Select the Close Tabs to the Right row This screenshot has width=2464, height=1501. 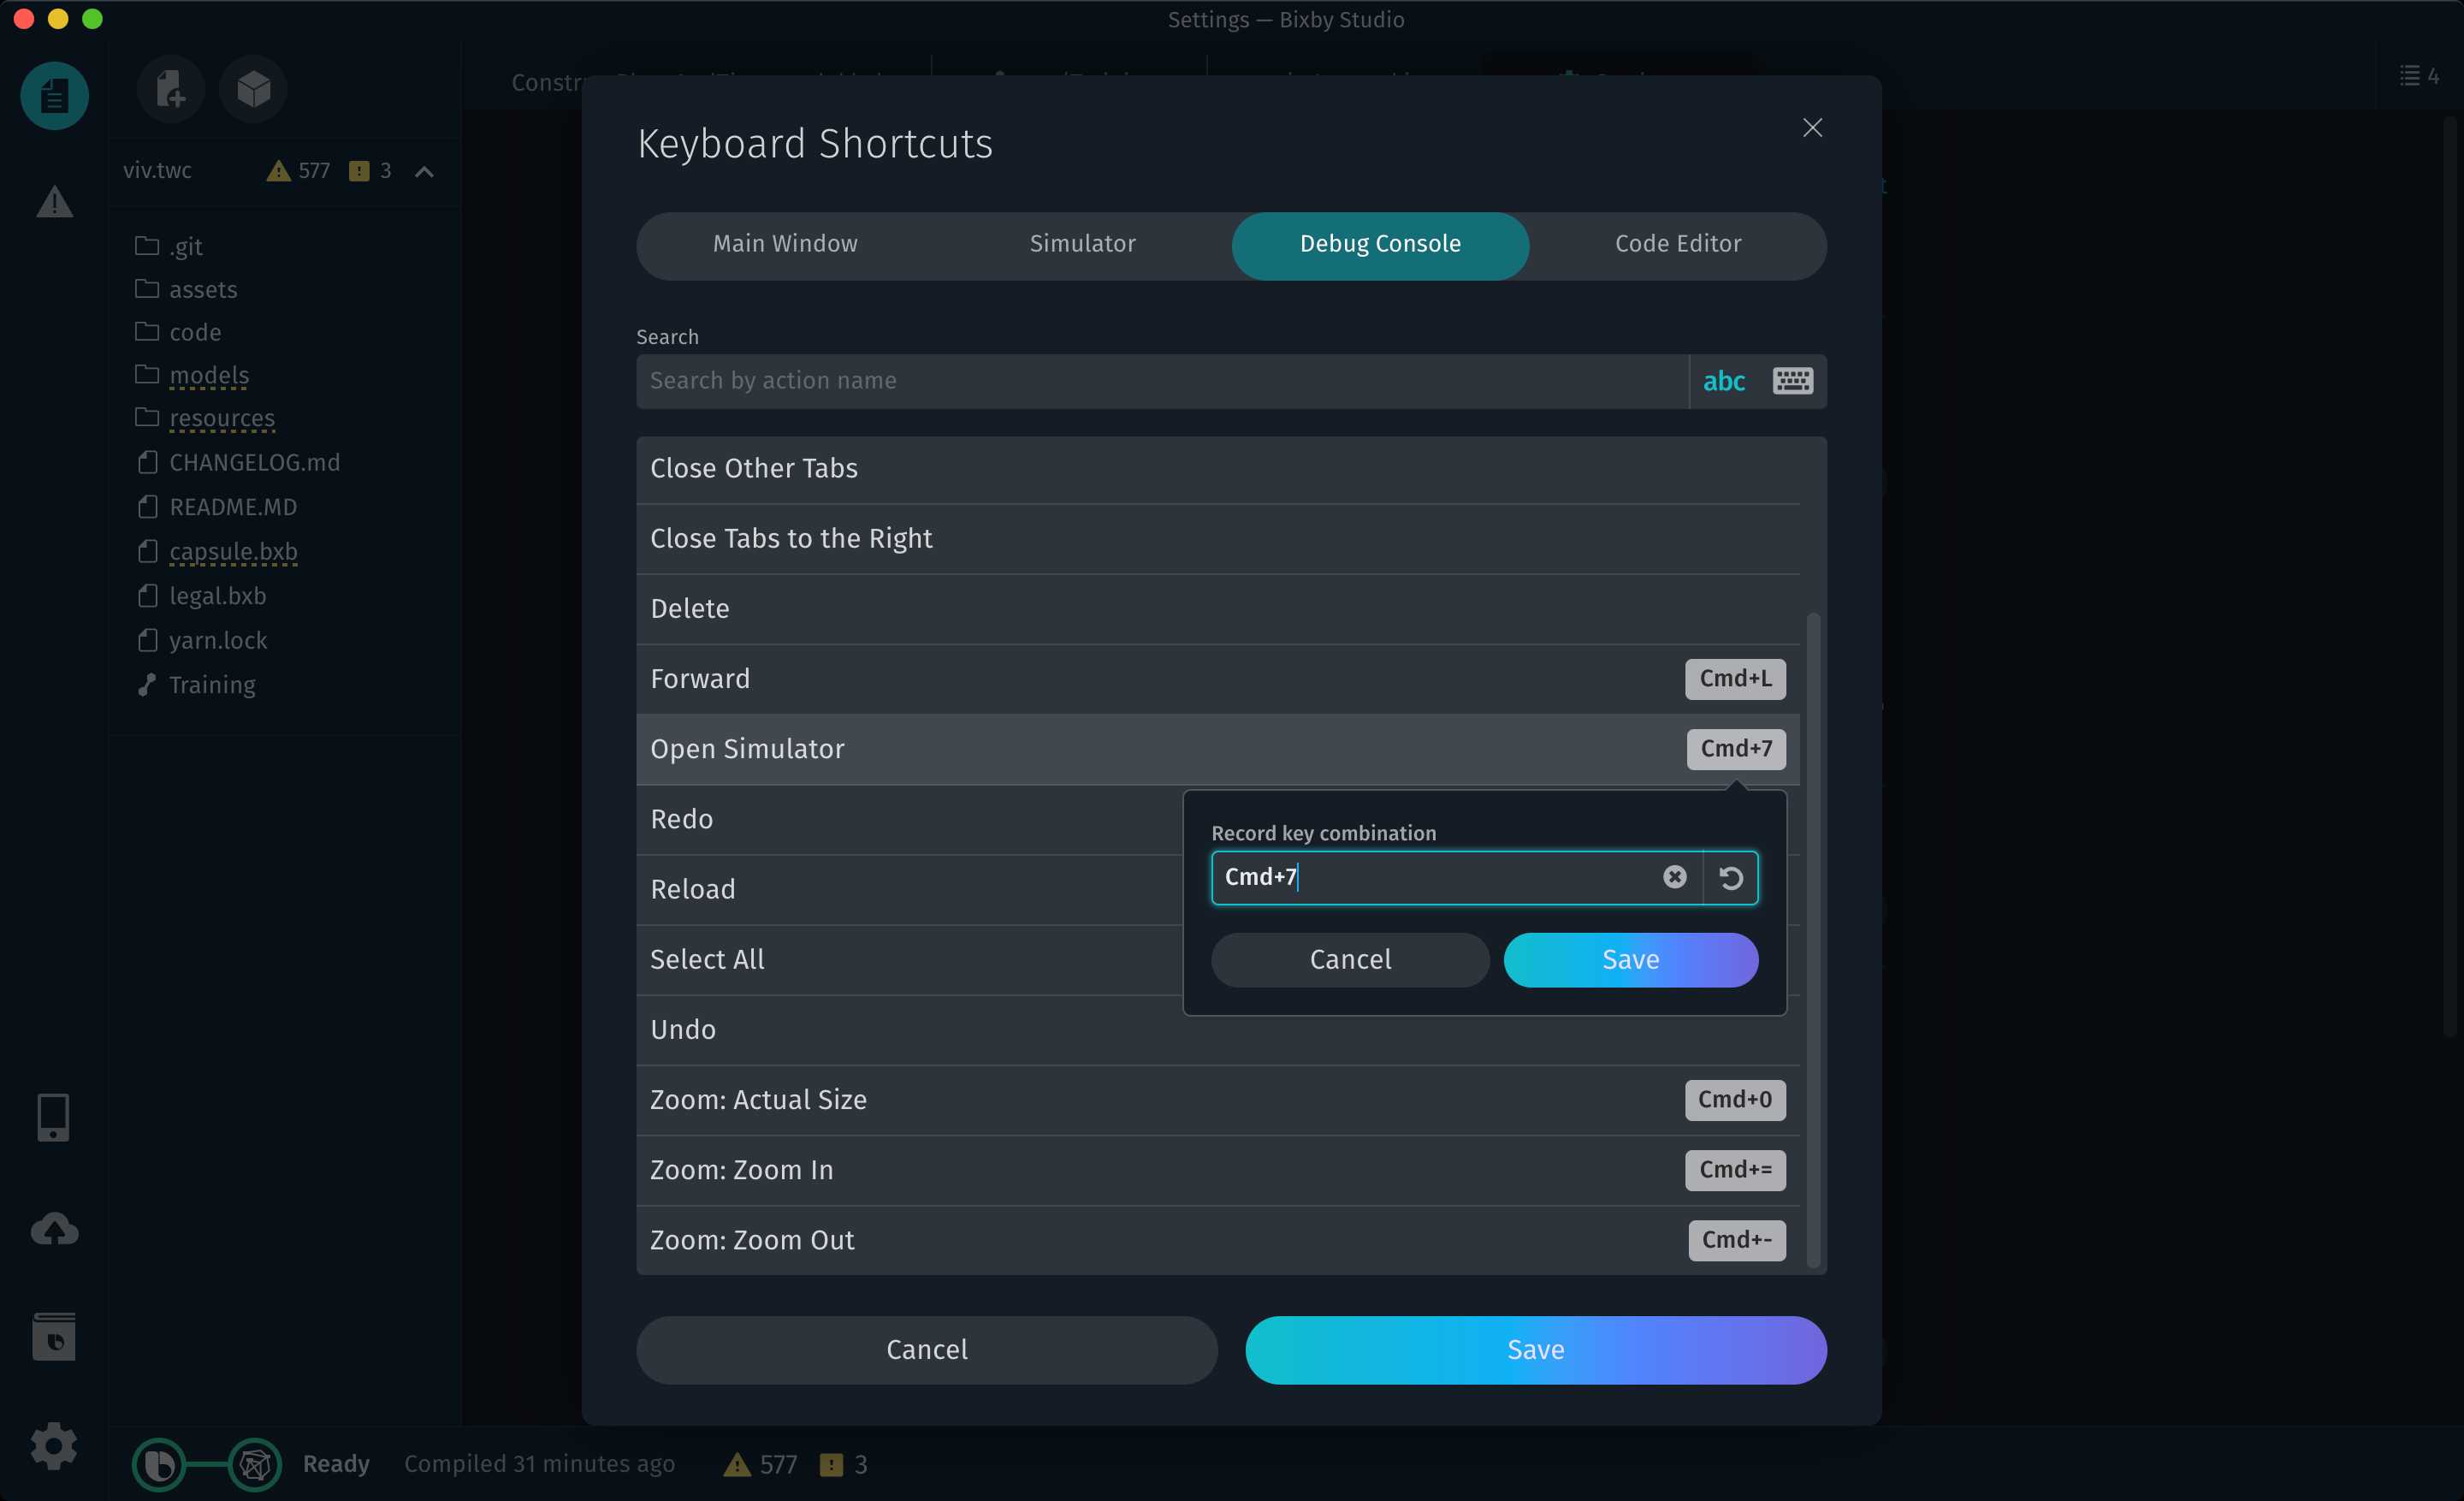pyautogui.click(x=1218, y=539)
